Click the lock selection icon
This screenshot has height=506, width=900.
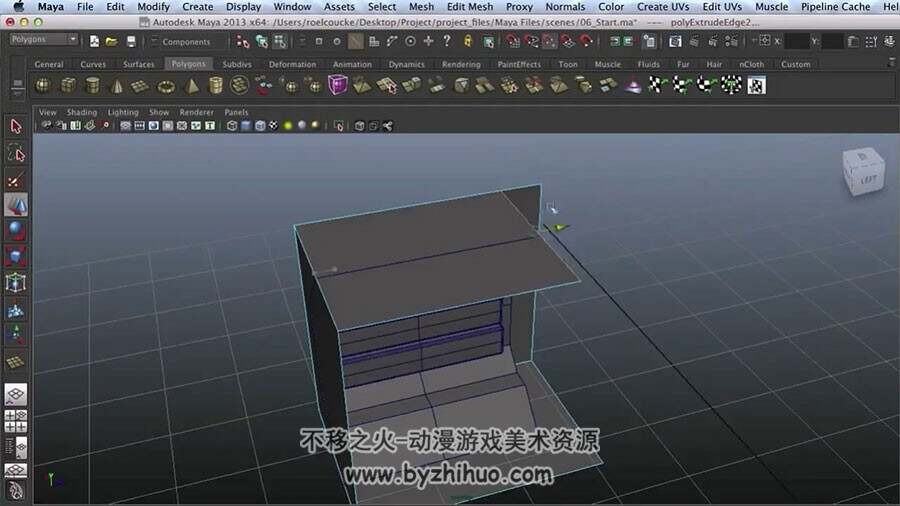pos(468,42)
